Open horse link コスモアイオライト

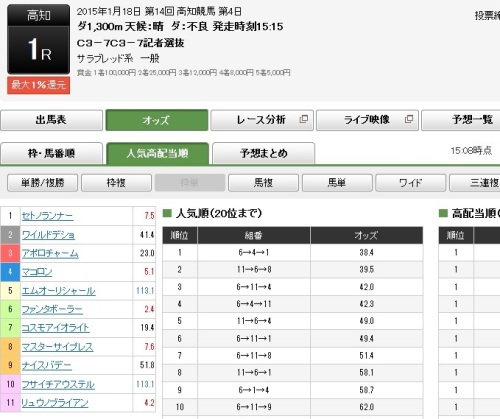point(55,328)
